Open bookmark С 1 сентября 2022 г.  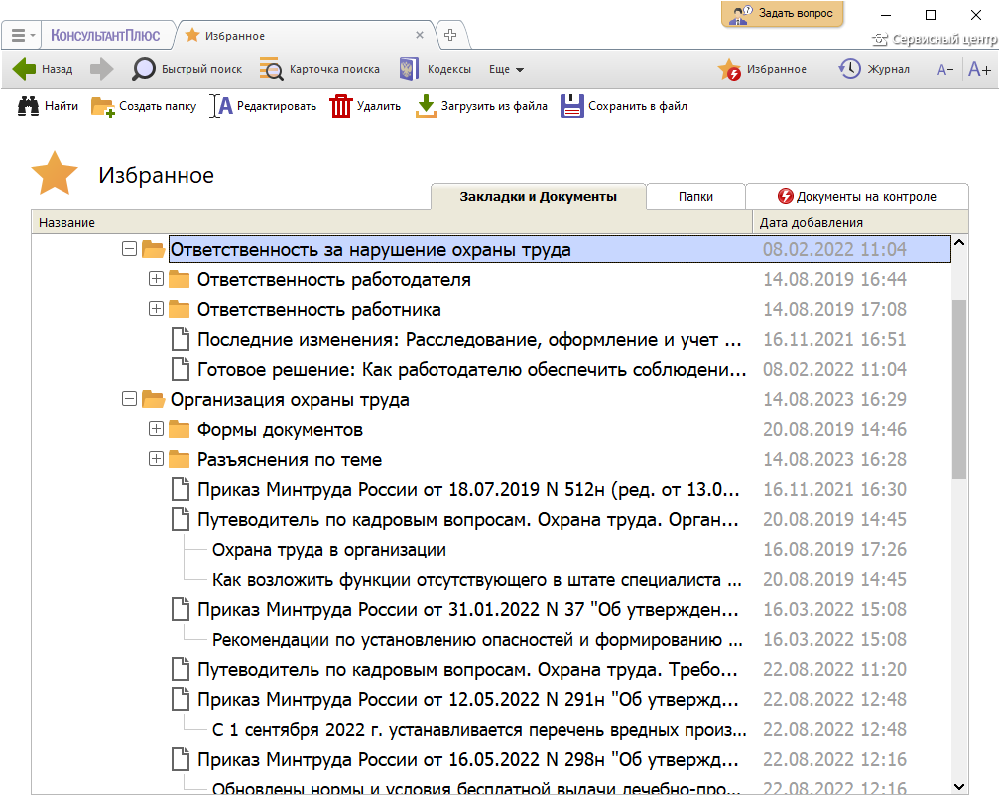click(479, 729)
